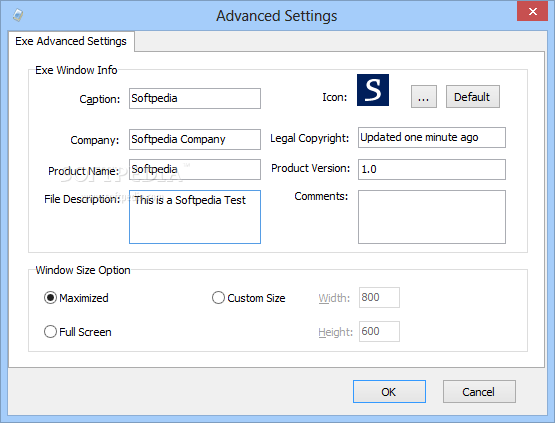Click the Width field showing 800

click(379, 297)
